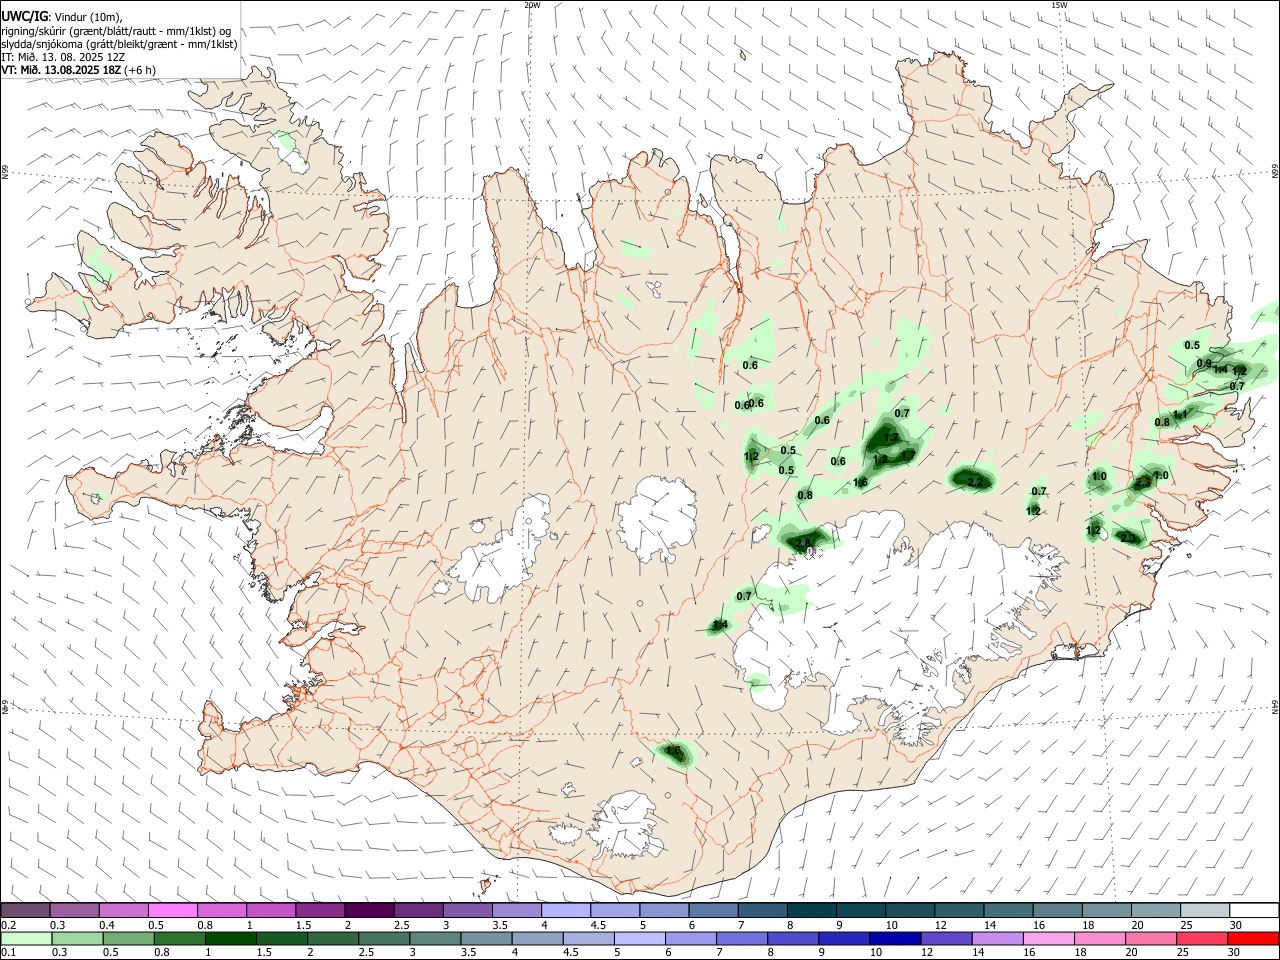Click the dark teal 8–9 swatch, top row

[811, 911]
